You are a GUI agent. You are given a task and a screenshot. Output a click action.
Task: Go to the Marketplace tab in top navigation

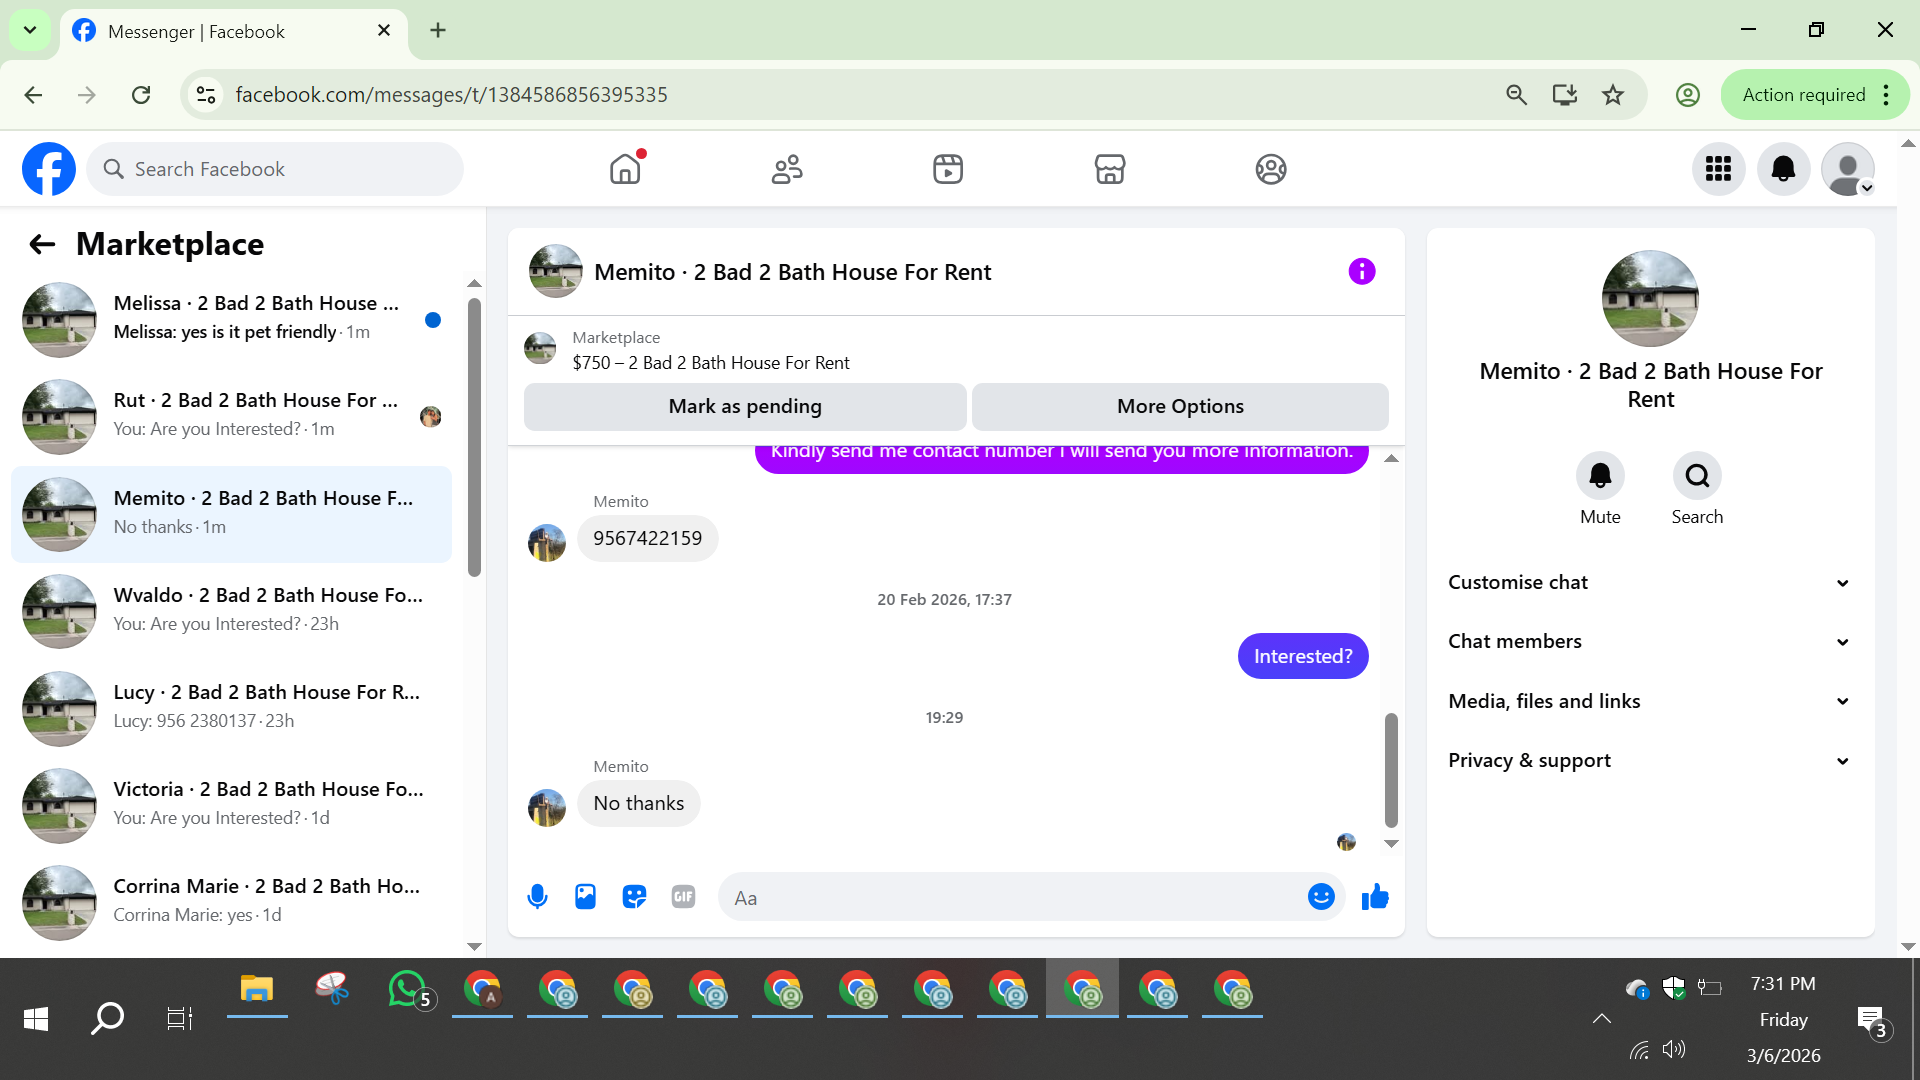point(1110,169)
